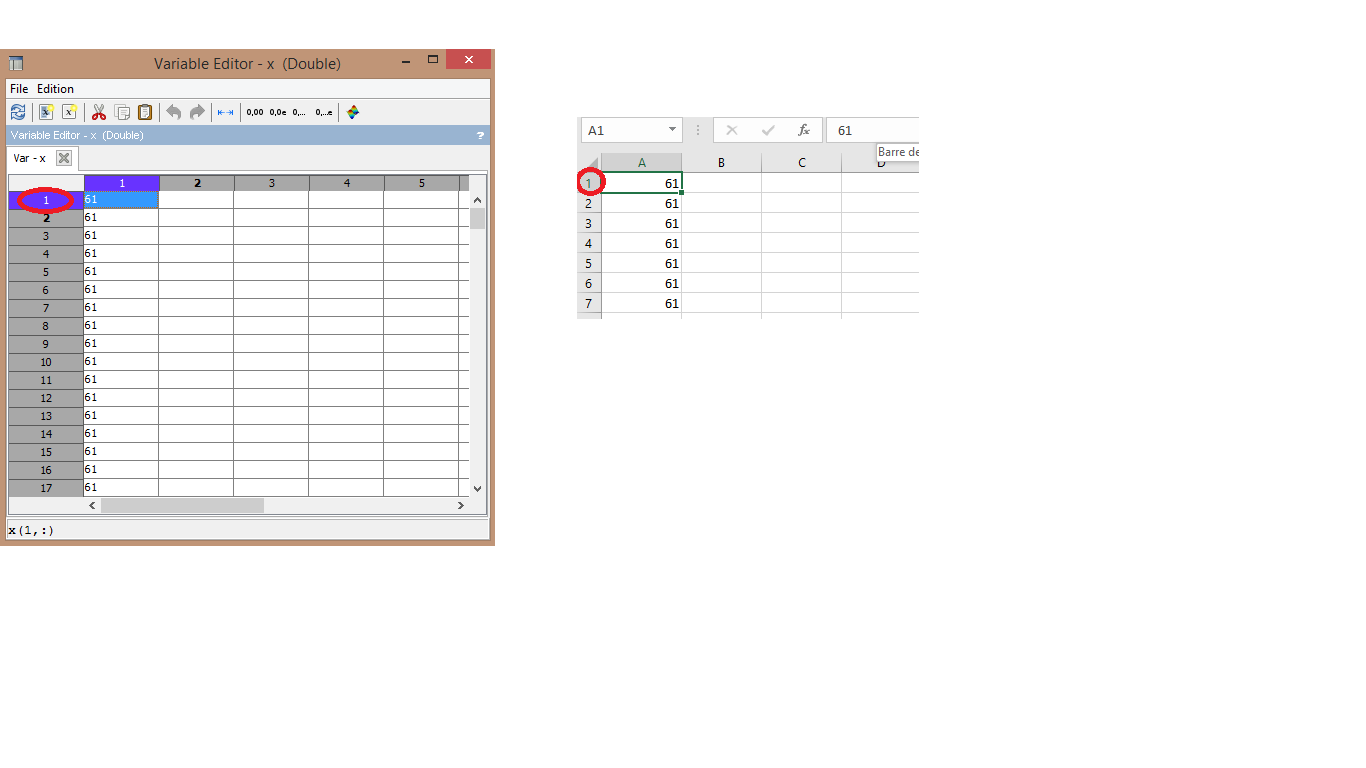Click column header 3 in Variable Editor
1366x768 pixels.
(x=272, y=183)
